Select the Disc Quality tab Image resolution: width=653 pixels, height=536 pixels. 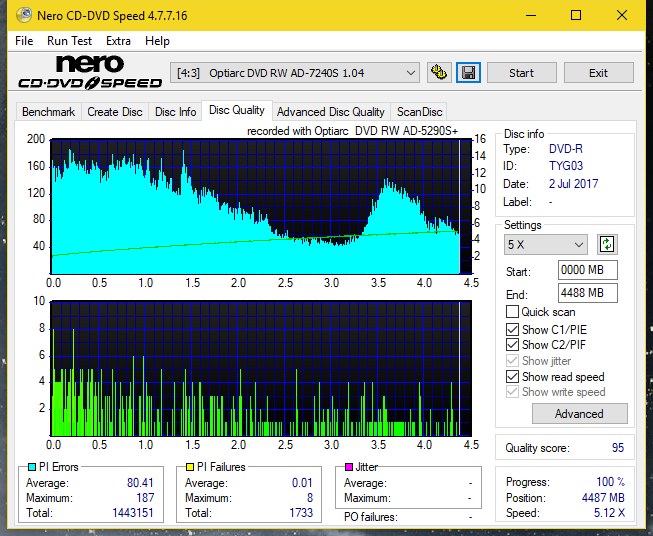pos(237,110)
